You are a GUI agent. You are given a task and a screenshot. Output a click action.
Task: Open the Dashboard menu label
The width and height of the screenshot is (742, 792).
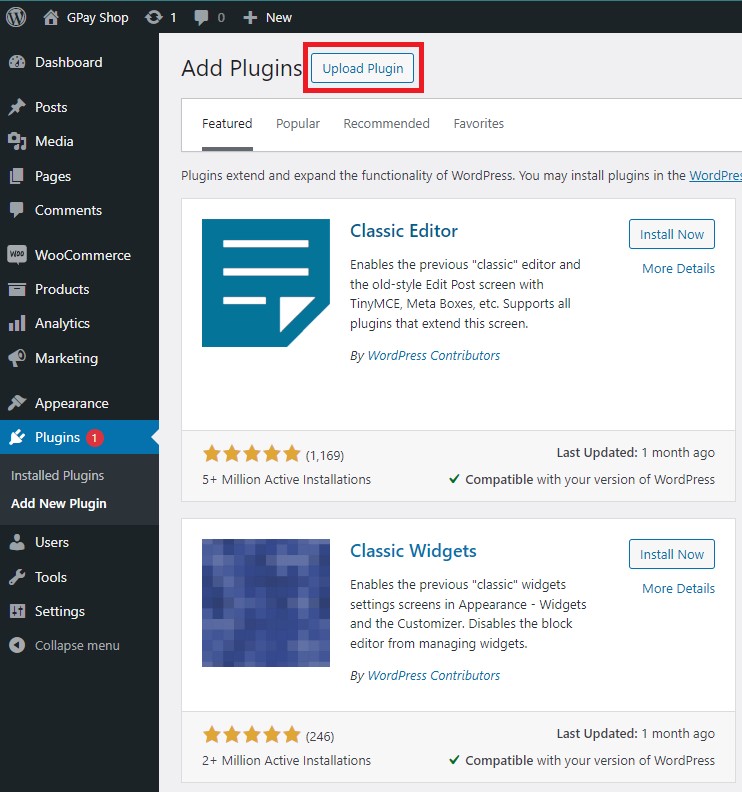[69, 62]
